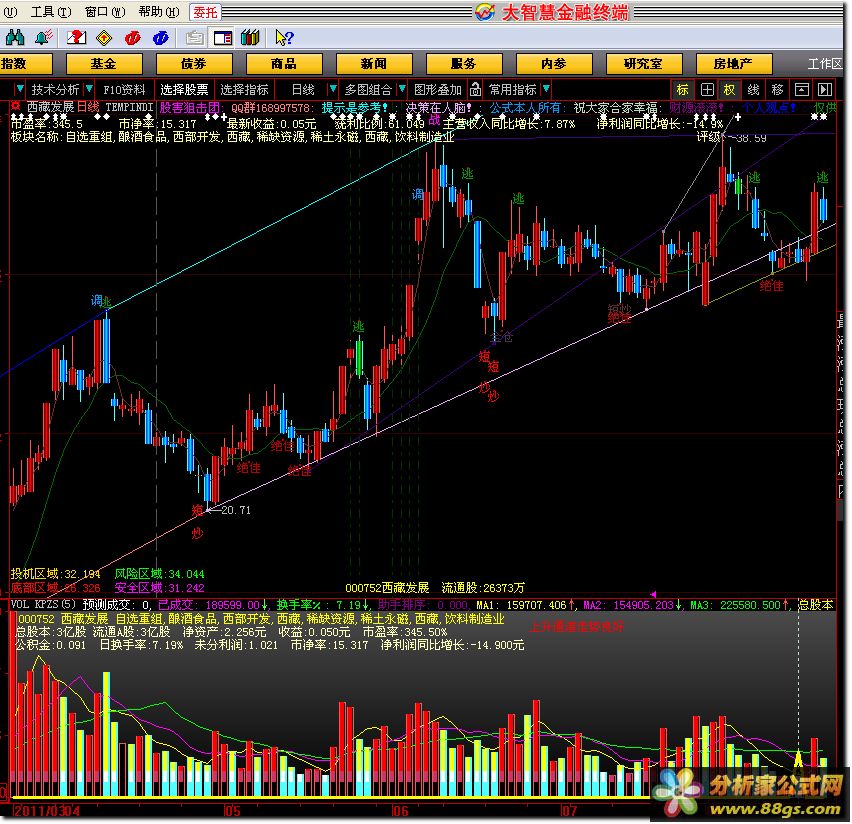Click the red circular info icon
Screen dimensions: 852x824
[x=132, y=38]
